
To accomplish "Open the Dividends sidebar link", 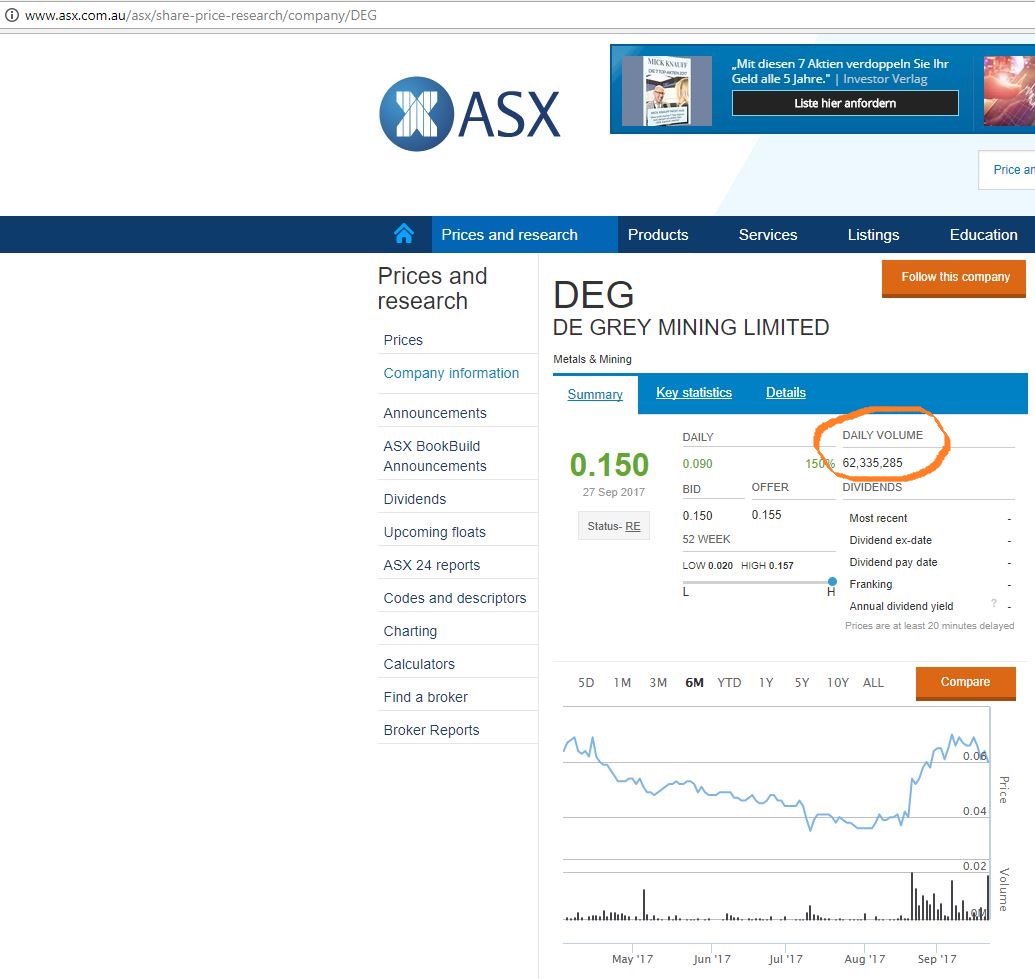I will 415,499.
